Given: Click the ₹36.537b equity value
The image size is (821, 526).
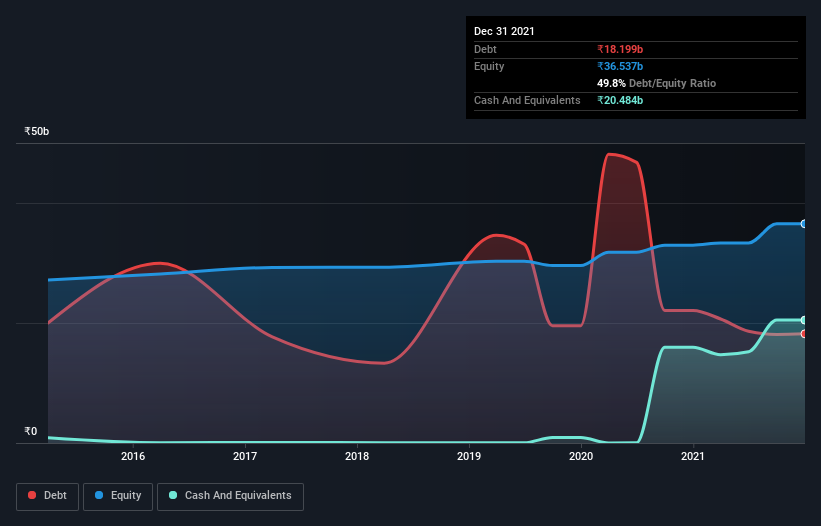Looking at the screenshot, I should coord(620,66).
